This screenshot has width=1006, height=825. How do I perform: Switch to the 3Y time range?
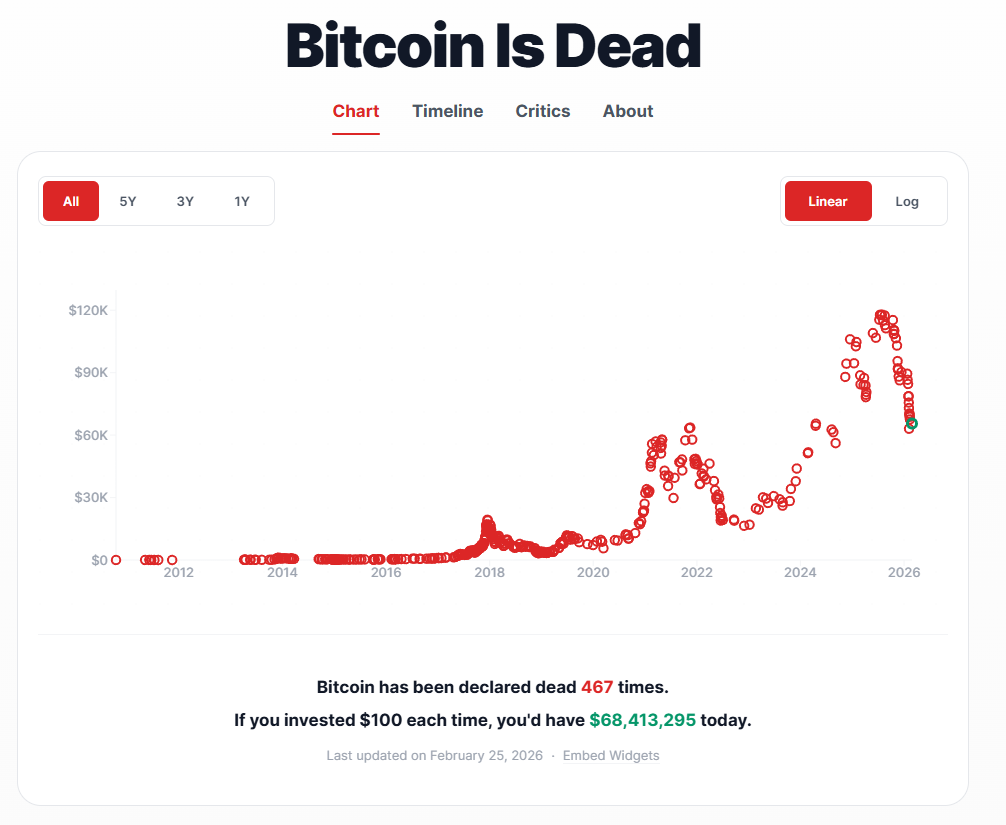(185, 201)
